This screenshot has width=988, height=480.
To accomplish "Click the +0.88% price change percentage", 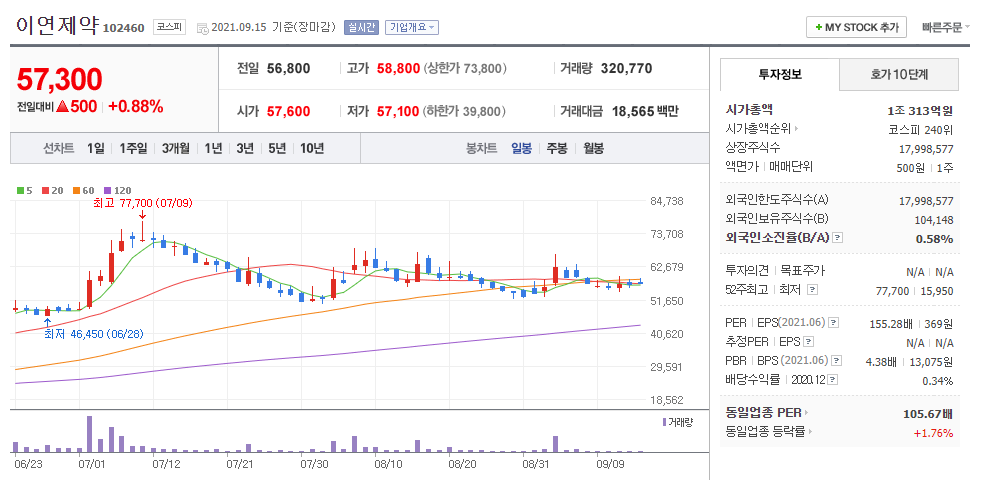I will (x=135, y=106).
